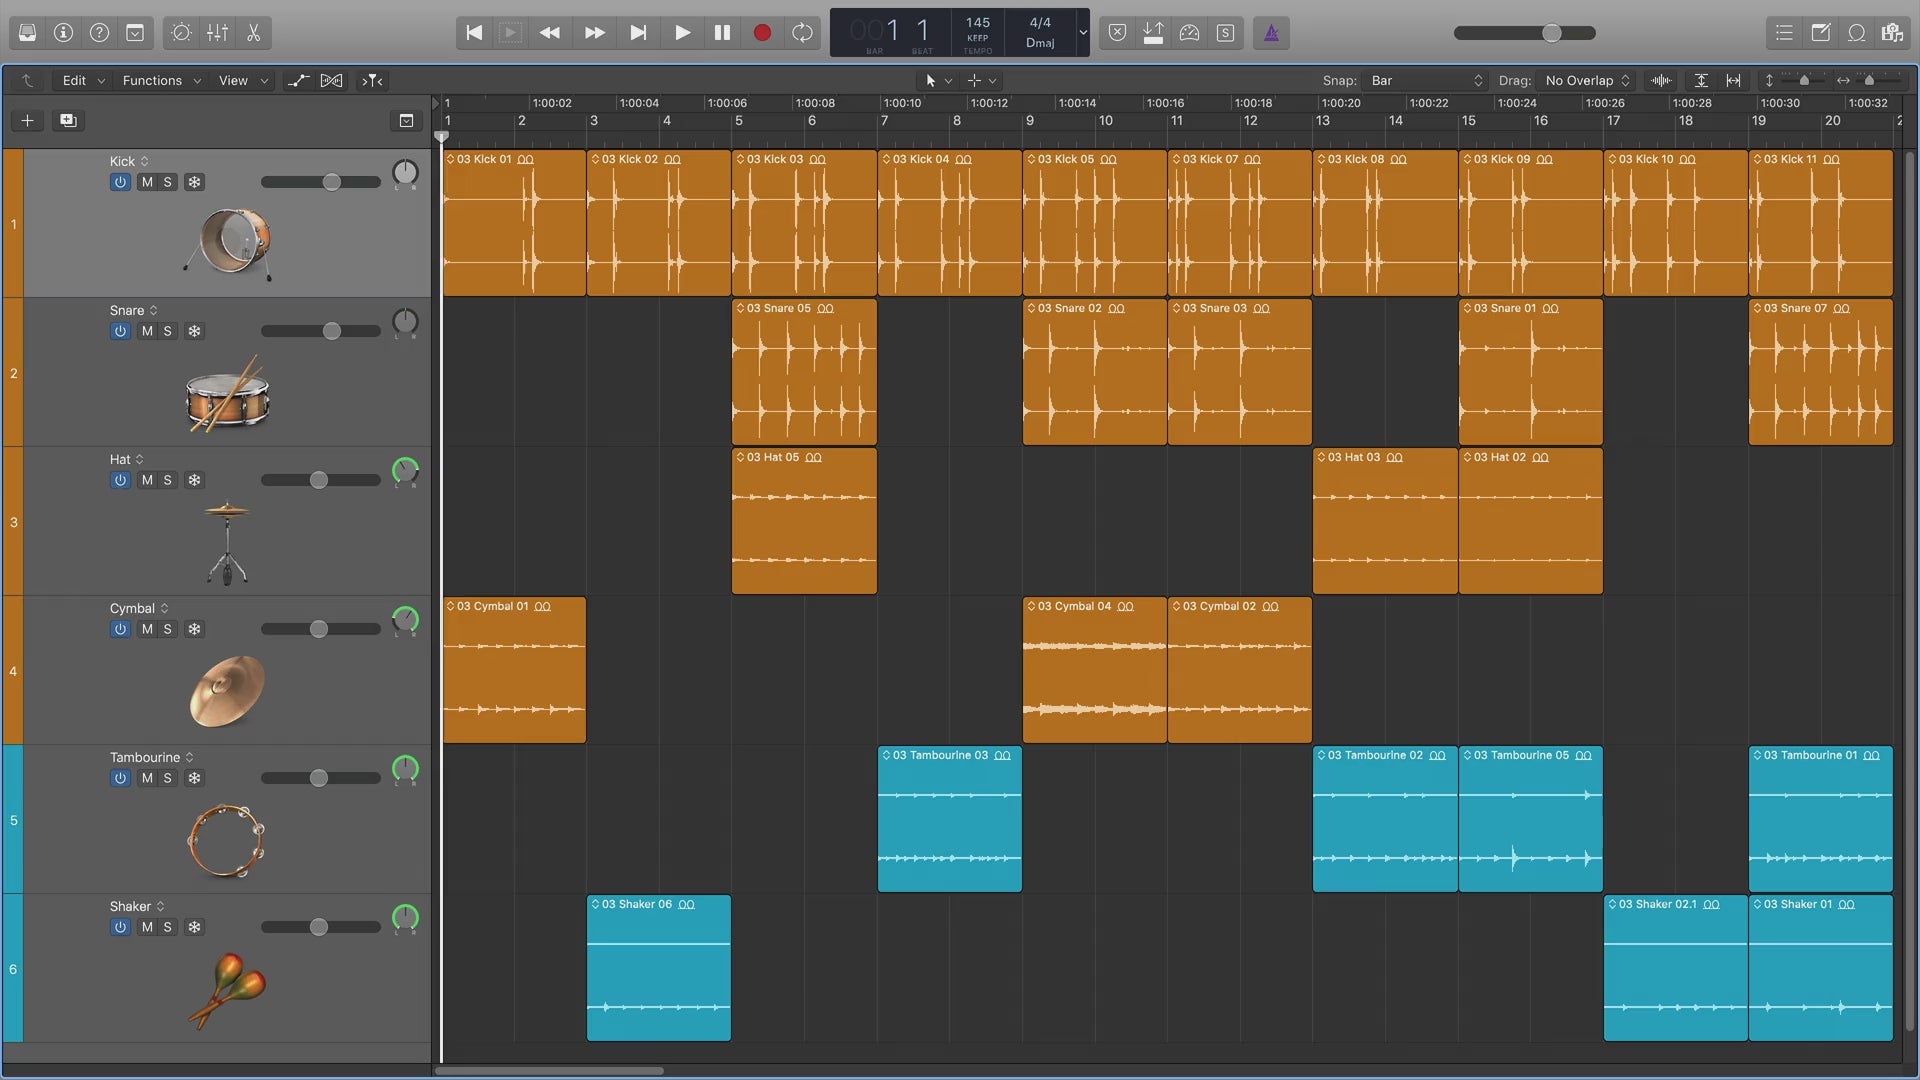1920x1080 pixels.
Task: Click the Rewind button
Action: (550, 33)
